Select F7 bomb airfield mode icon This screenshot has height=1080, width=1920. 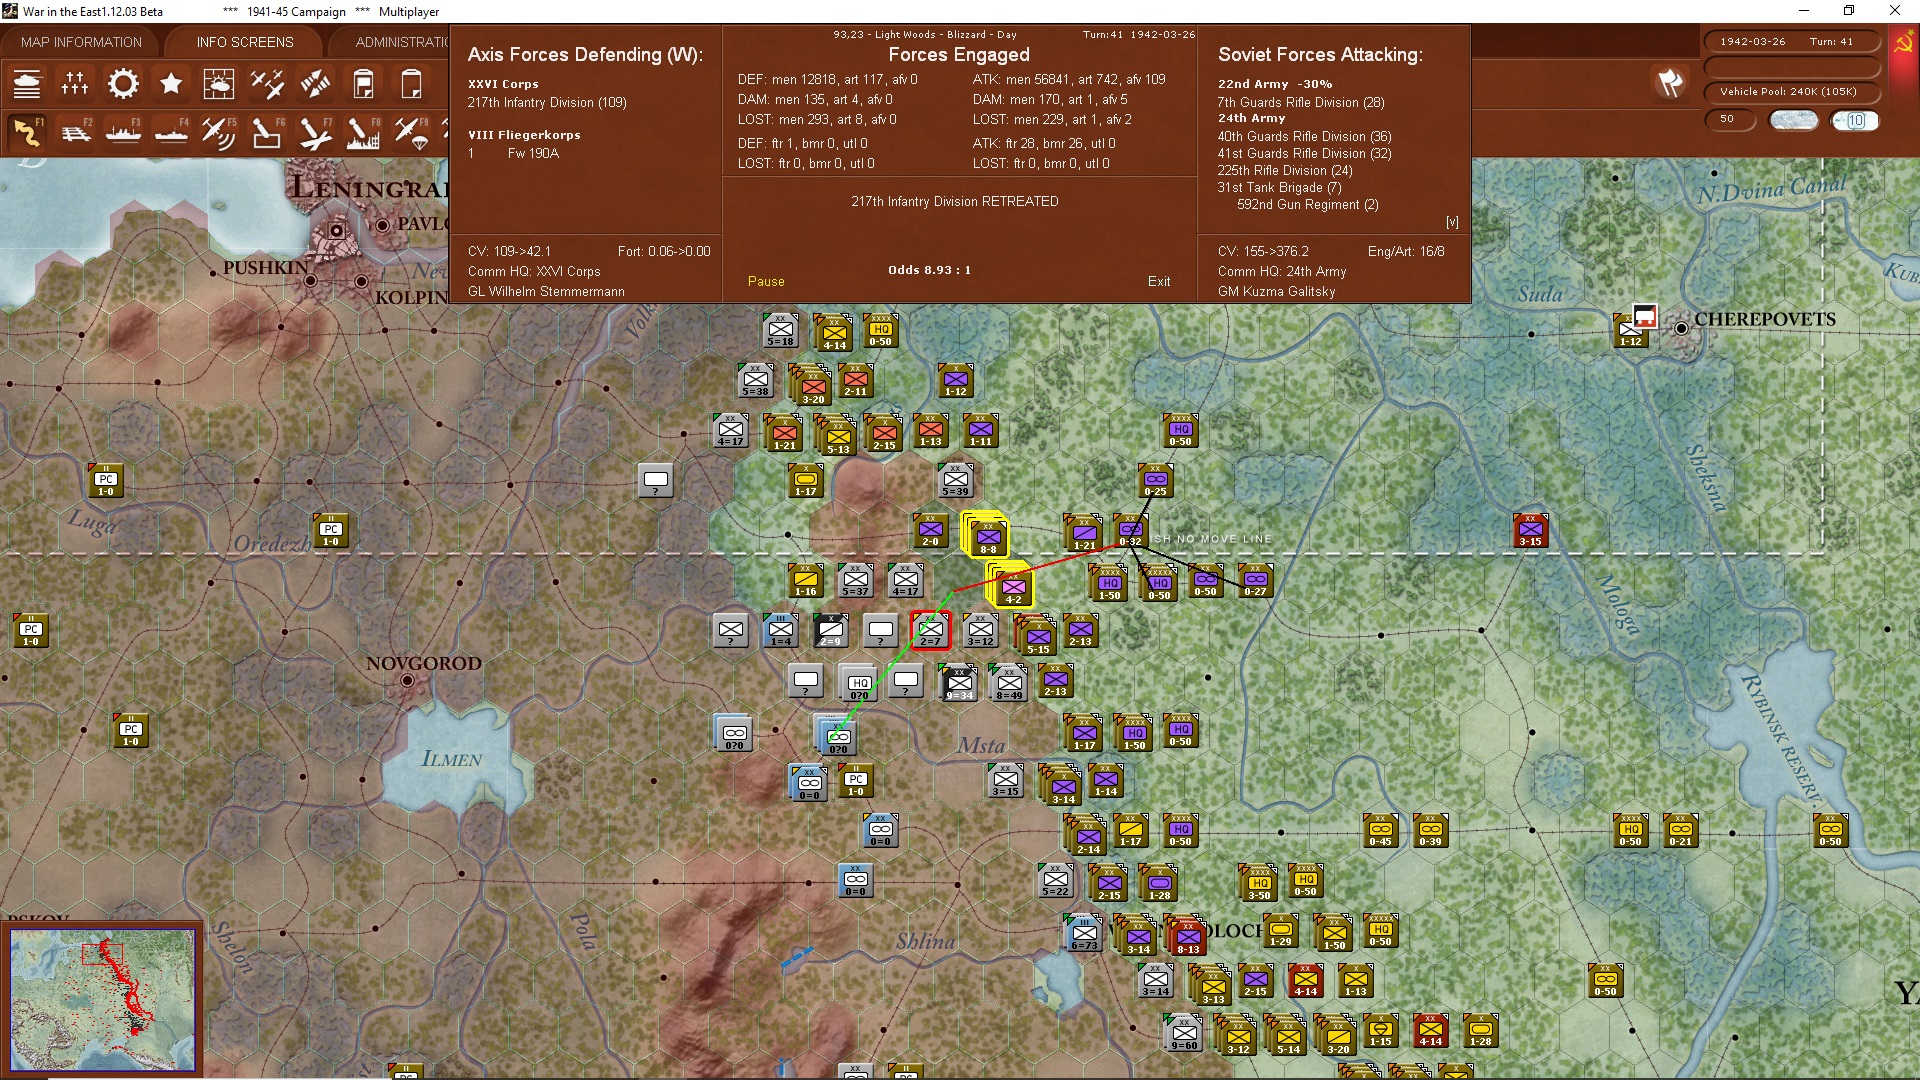[315, 132]
